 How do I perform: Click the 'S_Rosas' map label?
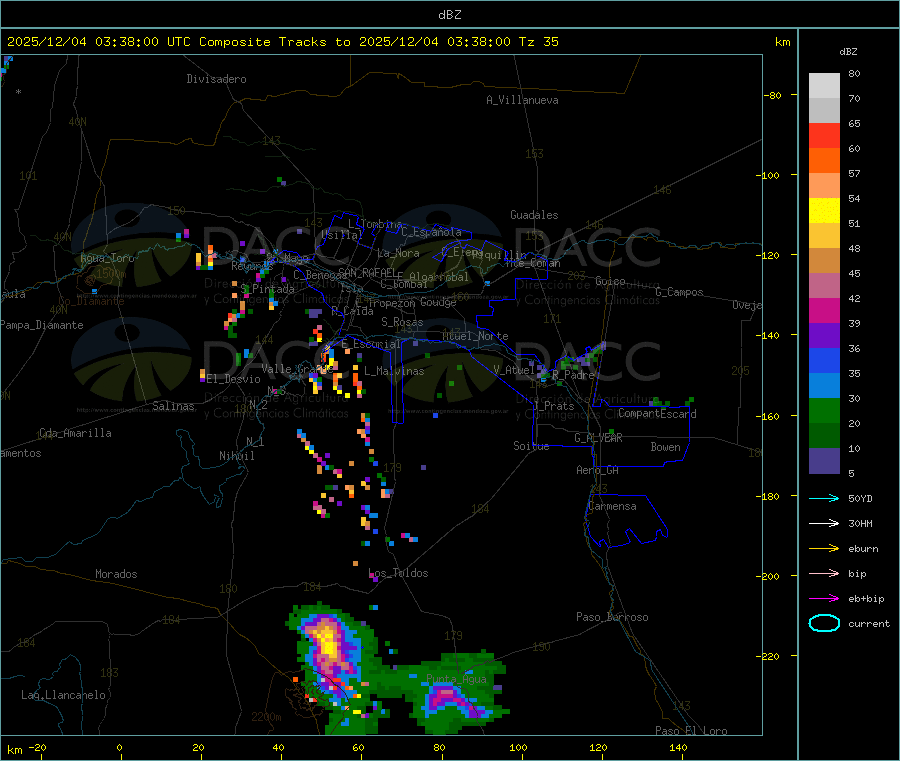[402, 322]
